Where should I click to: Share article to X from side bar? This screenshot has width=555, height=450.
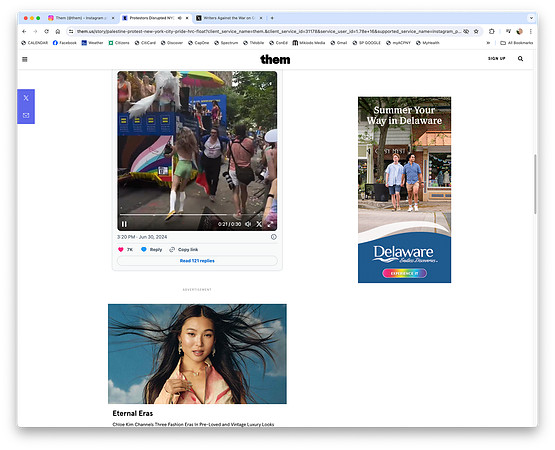click(x=26, y=98)
